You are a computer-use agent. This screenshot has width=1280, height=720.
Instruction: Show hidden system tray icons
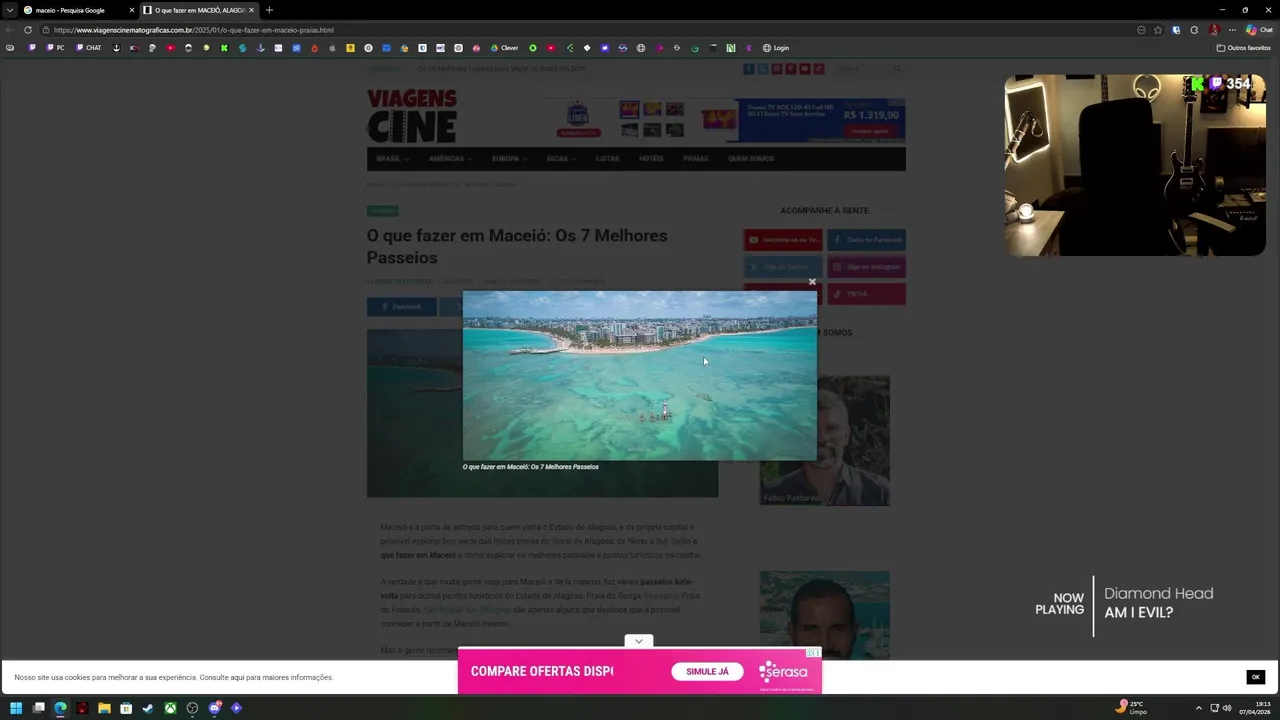point(1198,708)
